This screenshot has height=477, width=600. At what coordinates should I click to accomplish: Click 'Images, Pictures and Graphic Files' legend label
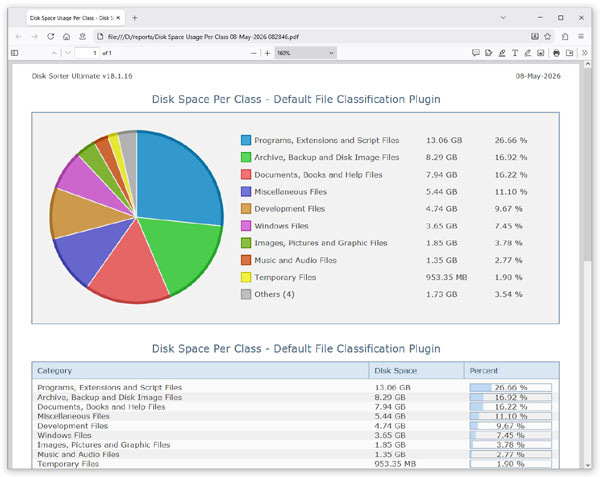[x=321, y=243]
